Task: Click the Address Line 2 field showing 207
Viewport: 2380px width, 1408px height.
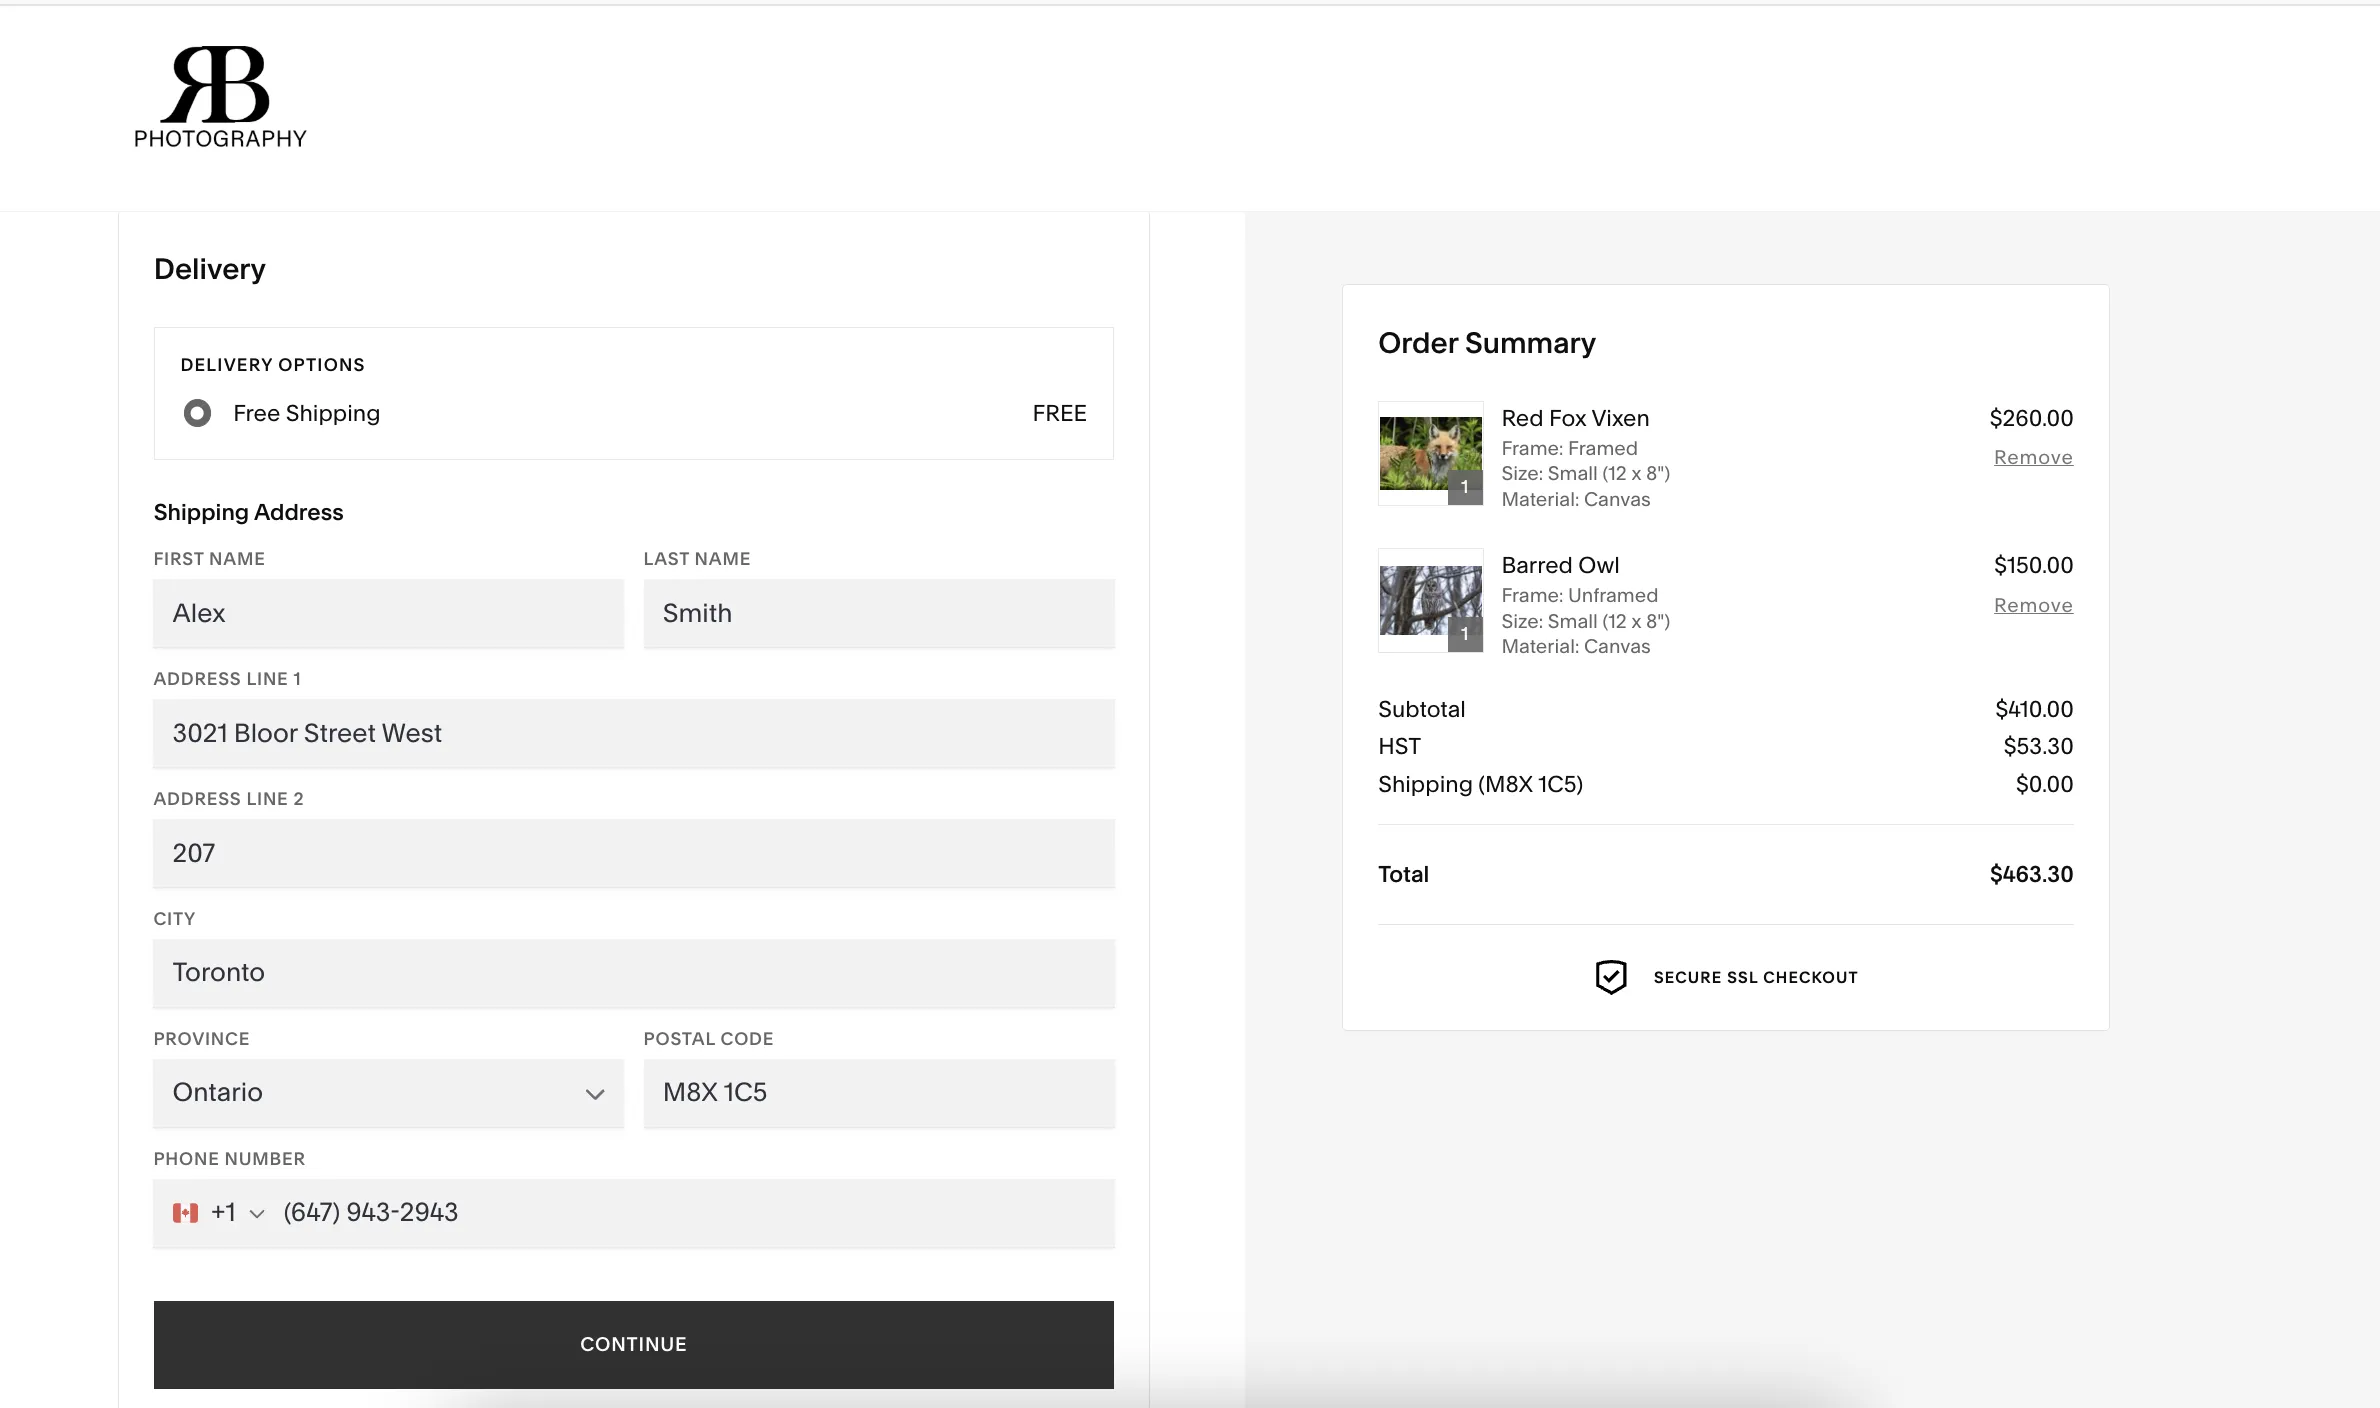Action: coord(633,853)
